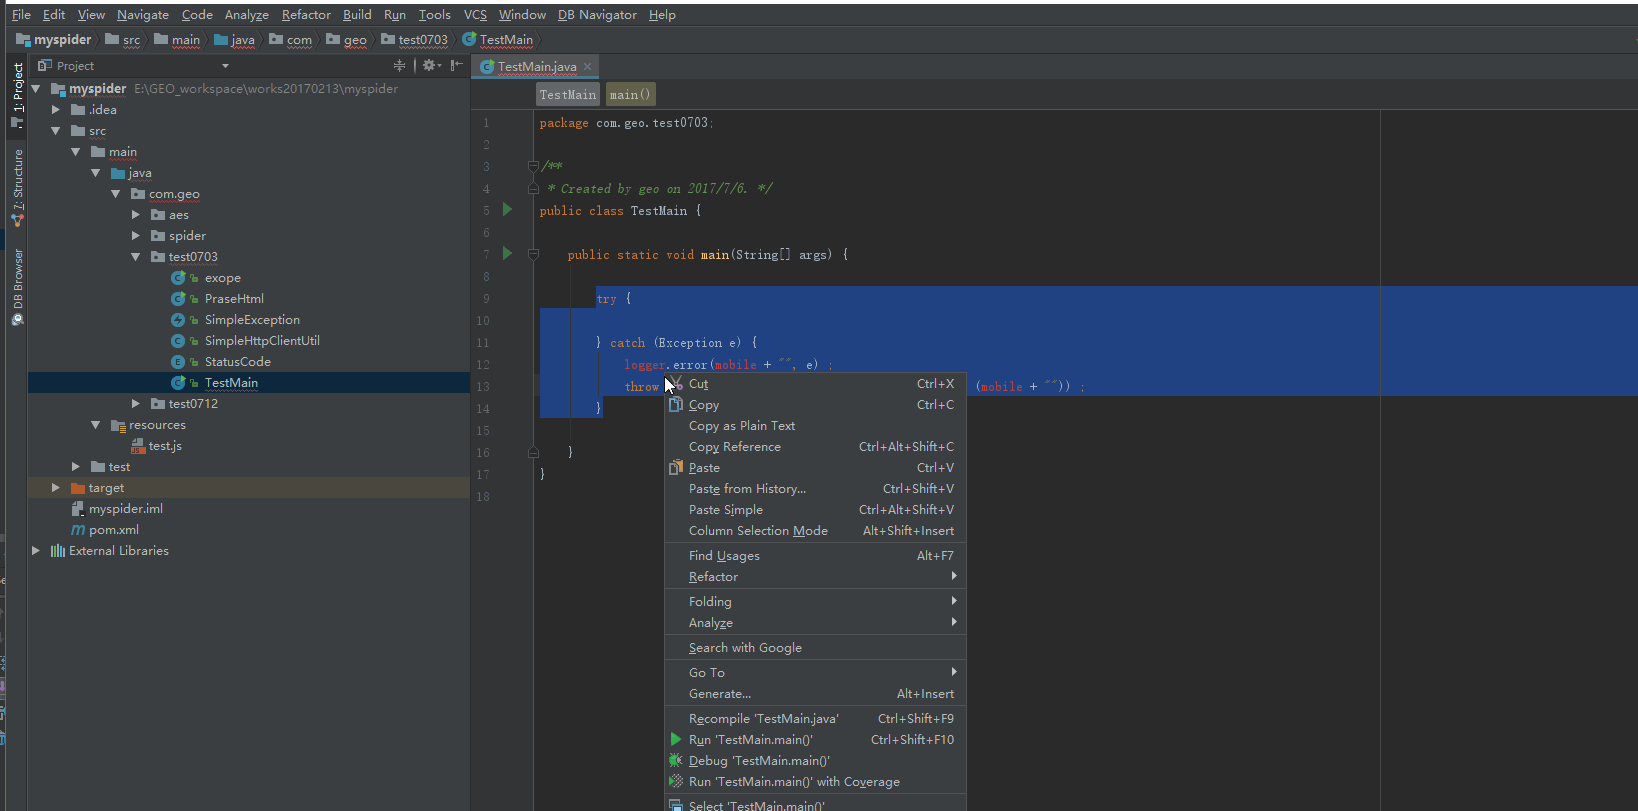The image size is (1638, 811).
Task: Collapse the test0703 package node
Action: [x=136, y=257]
